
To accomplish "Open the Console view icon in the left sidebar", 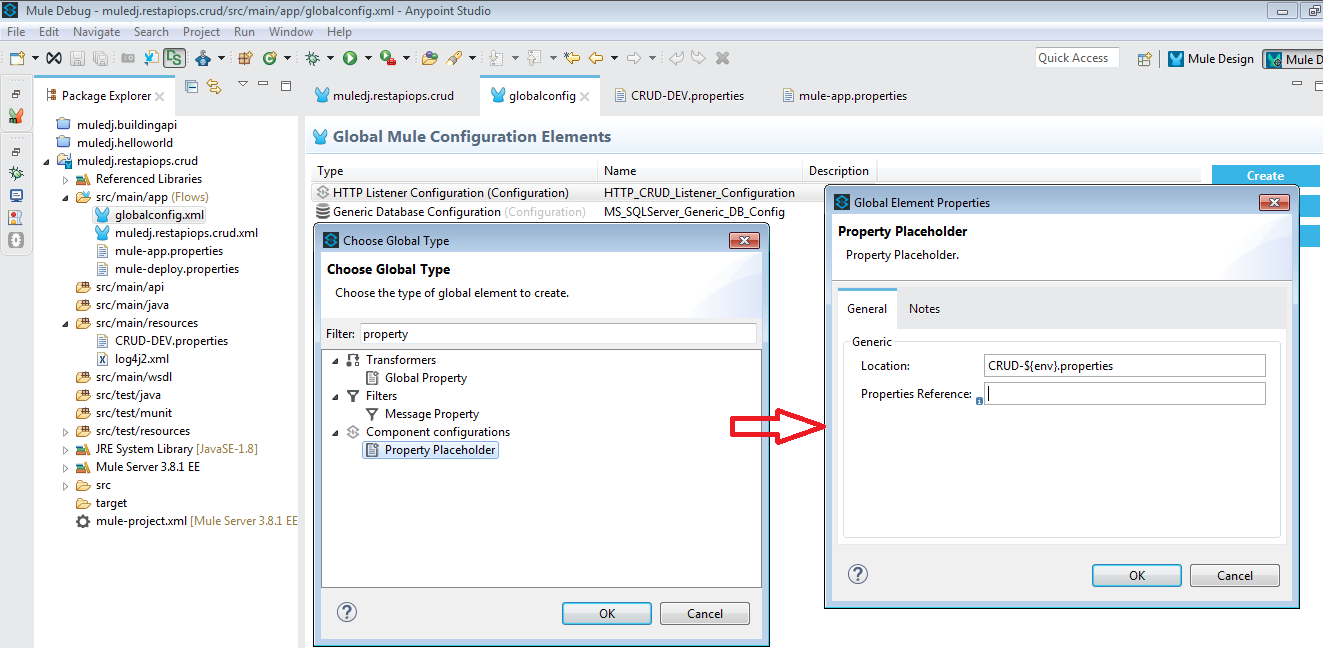I will [x=16, y=195].
